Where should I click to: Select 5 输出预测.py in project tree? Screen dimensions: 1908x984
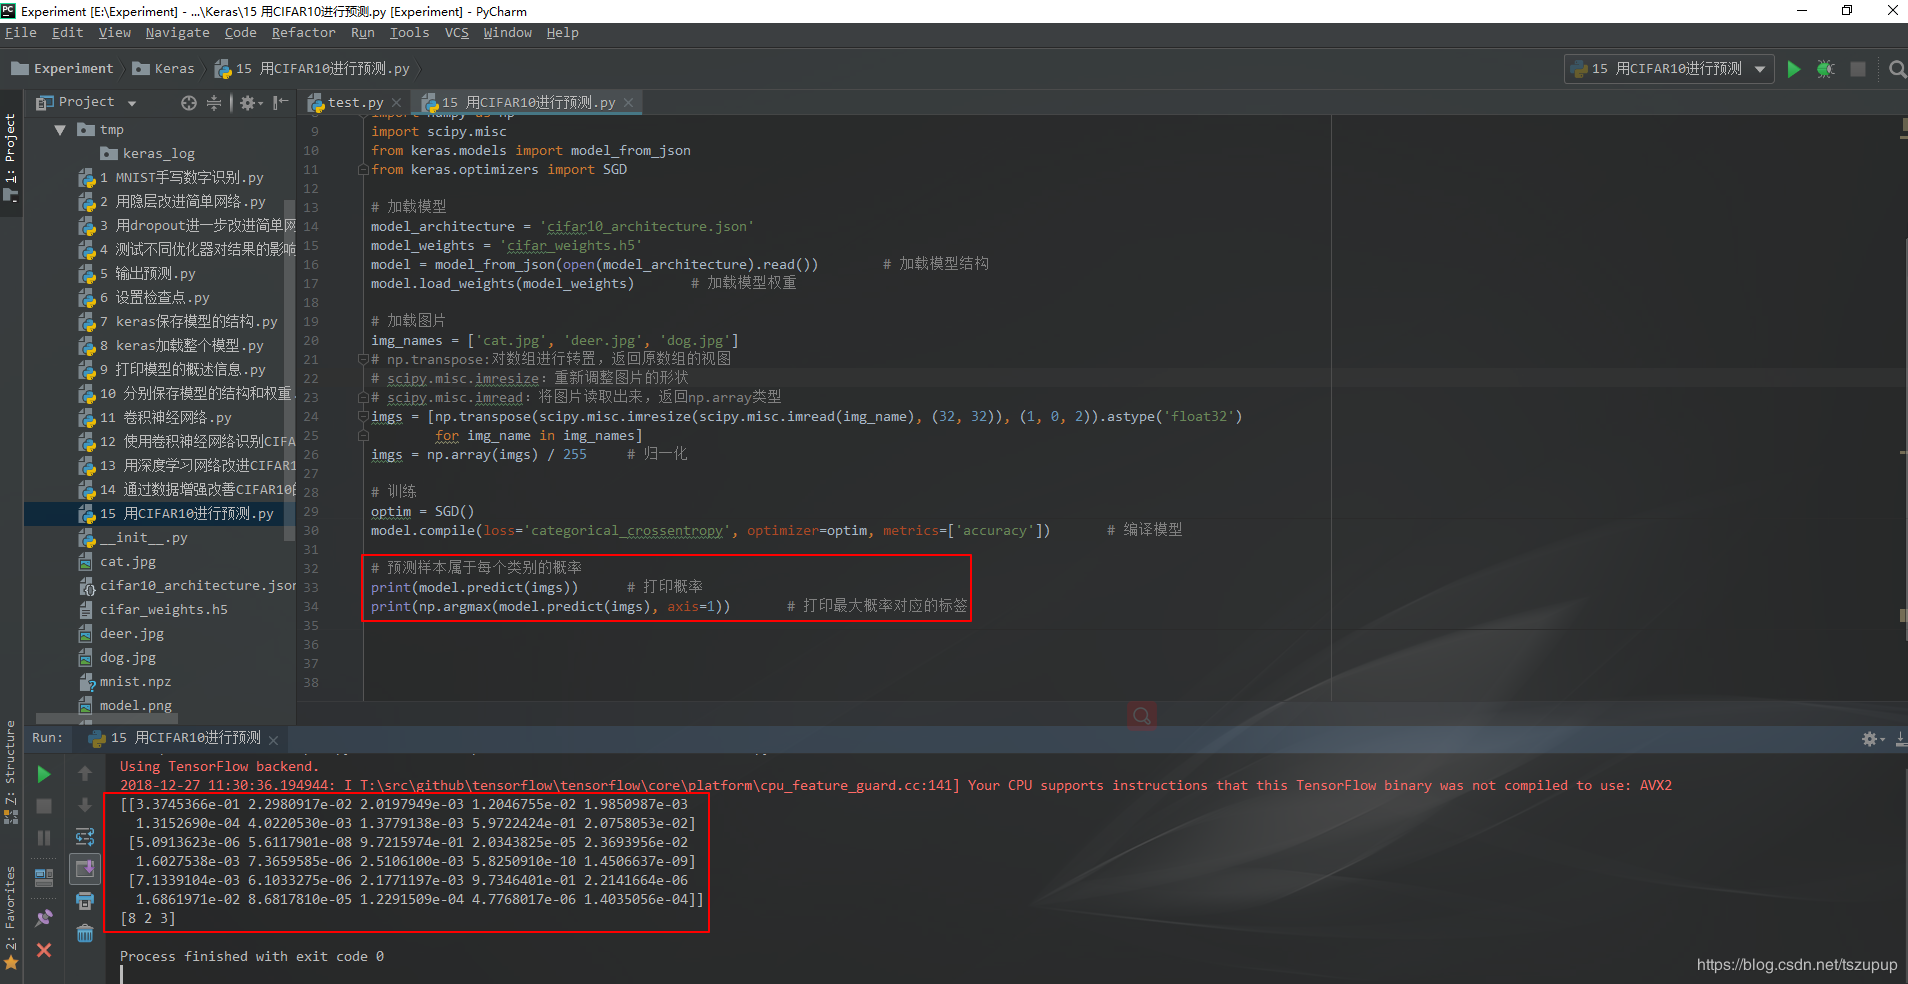137,274
